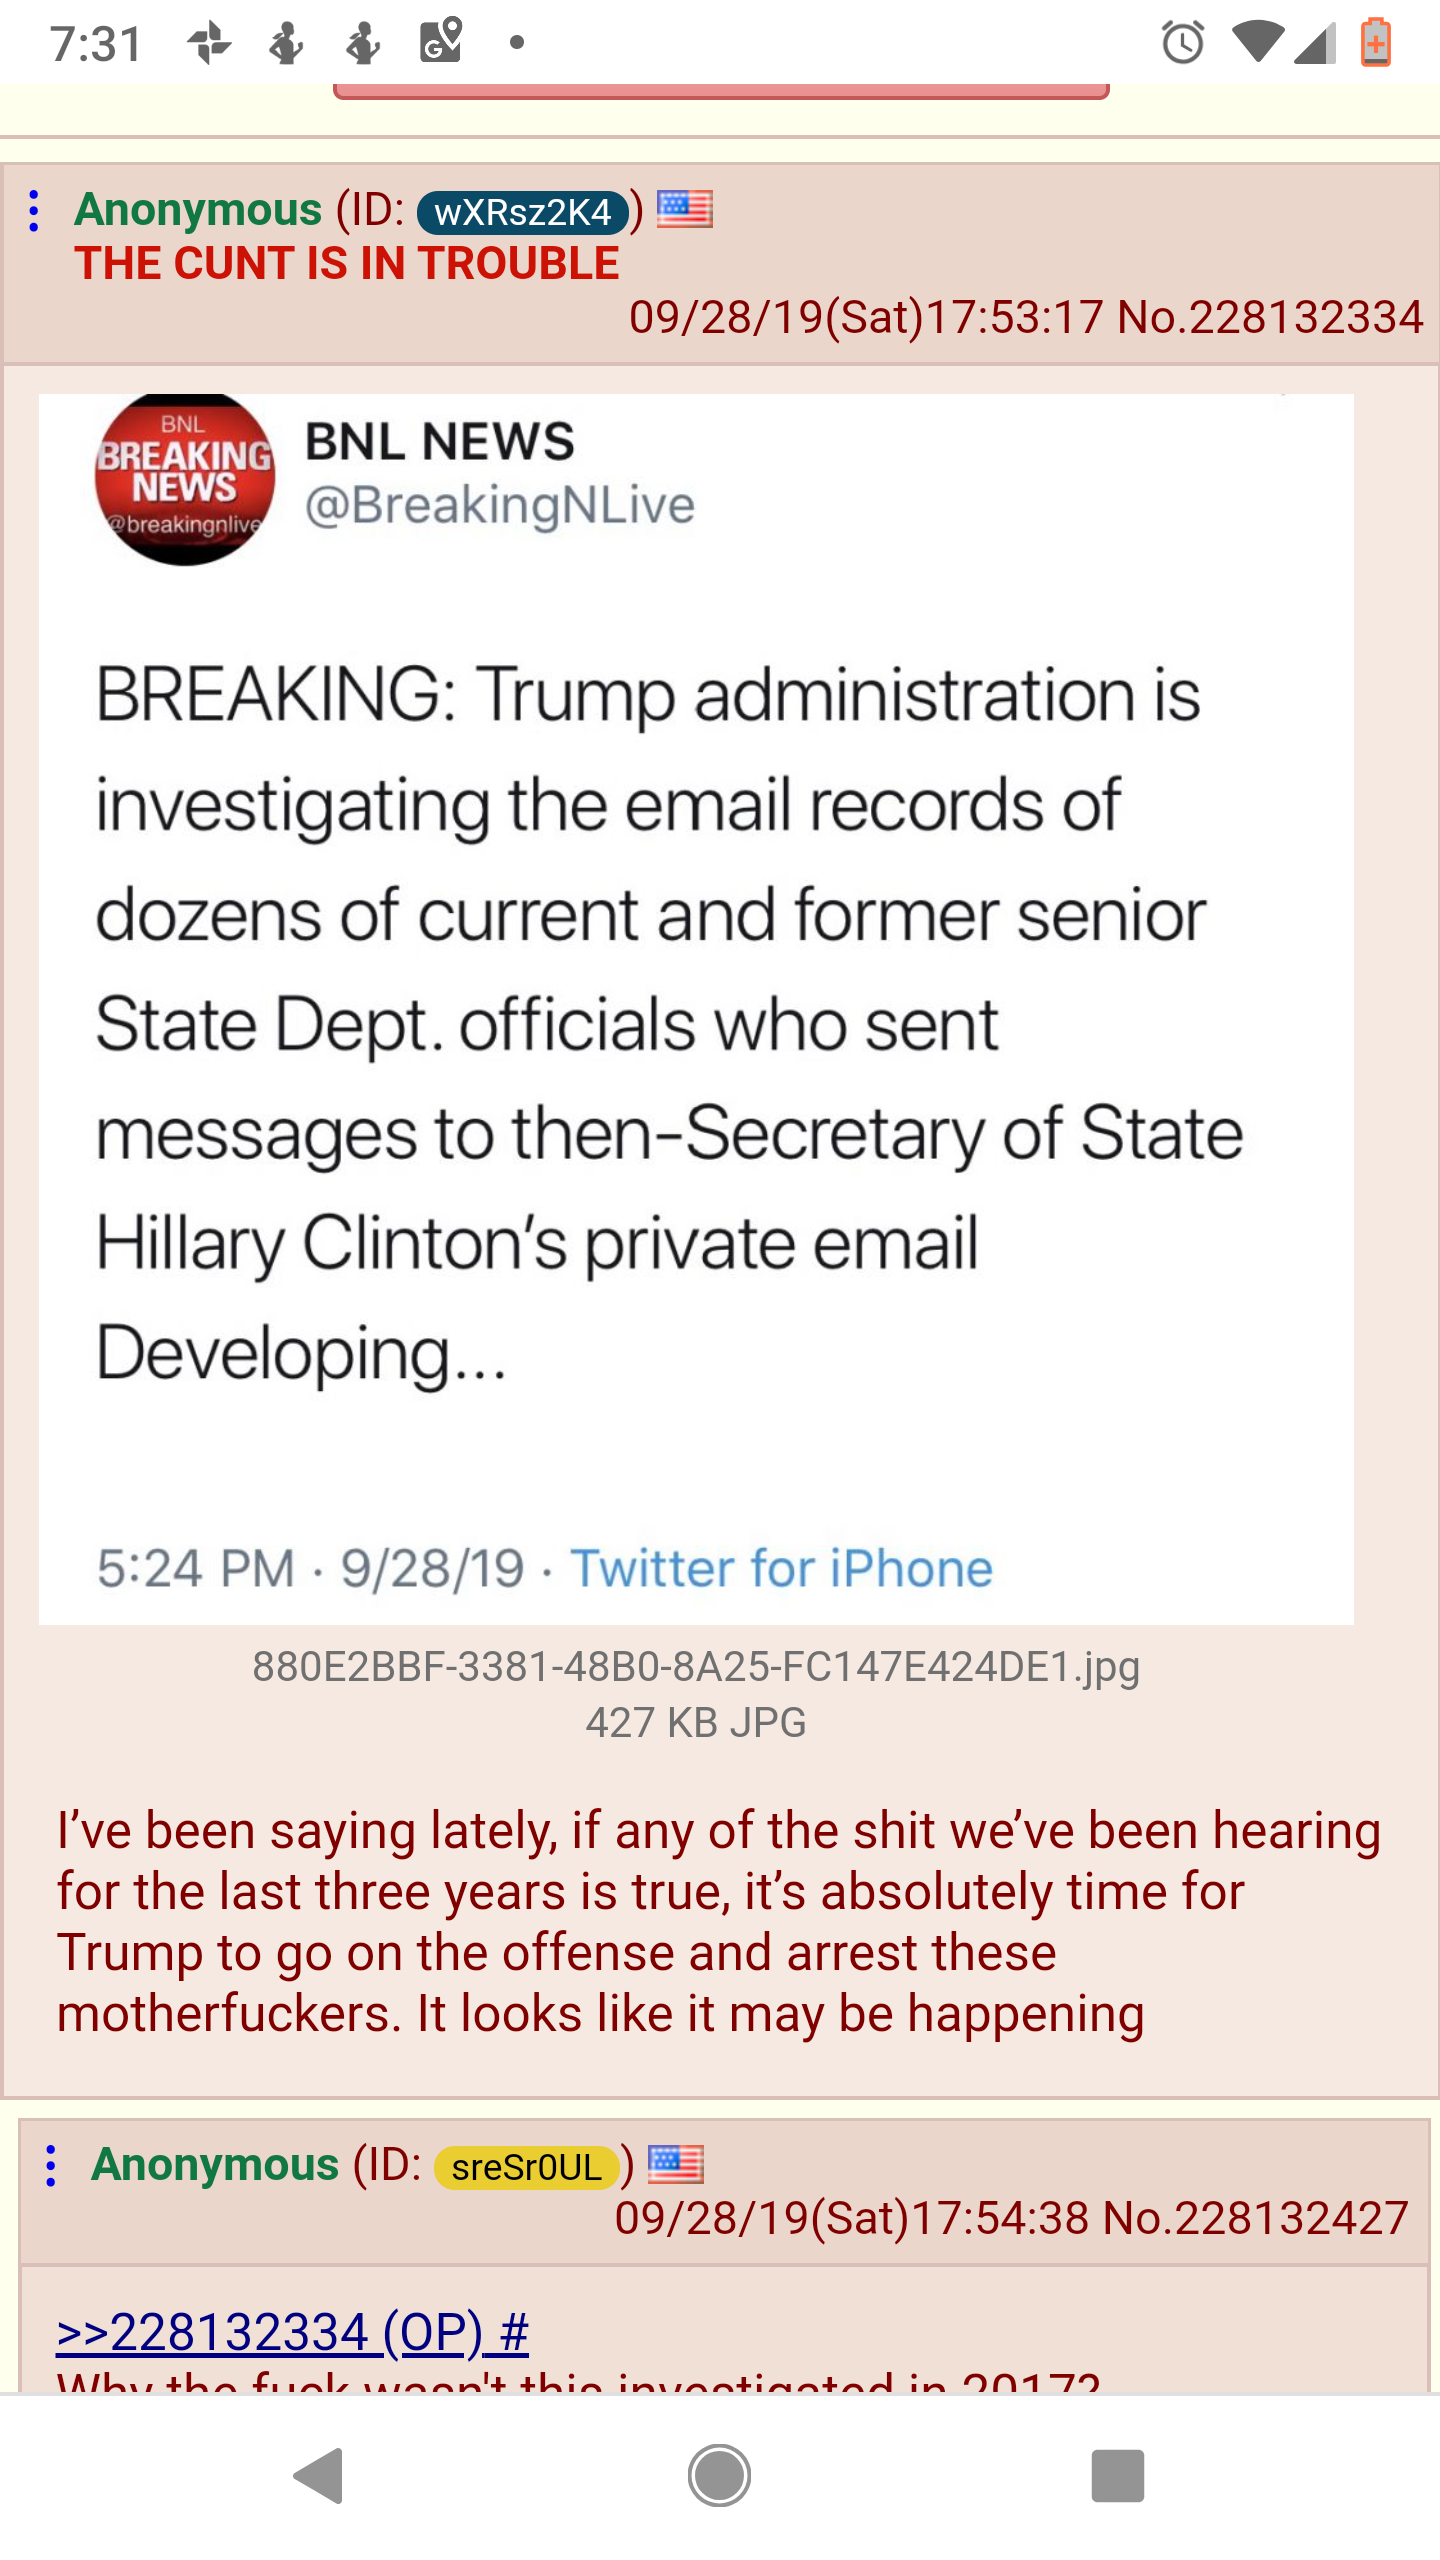1440x2560 pixels.
Task: Open post menu for ID wXRsz2K4
Action: pos(35,211)
